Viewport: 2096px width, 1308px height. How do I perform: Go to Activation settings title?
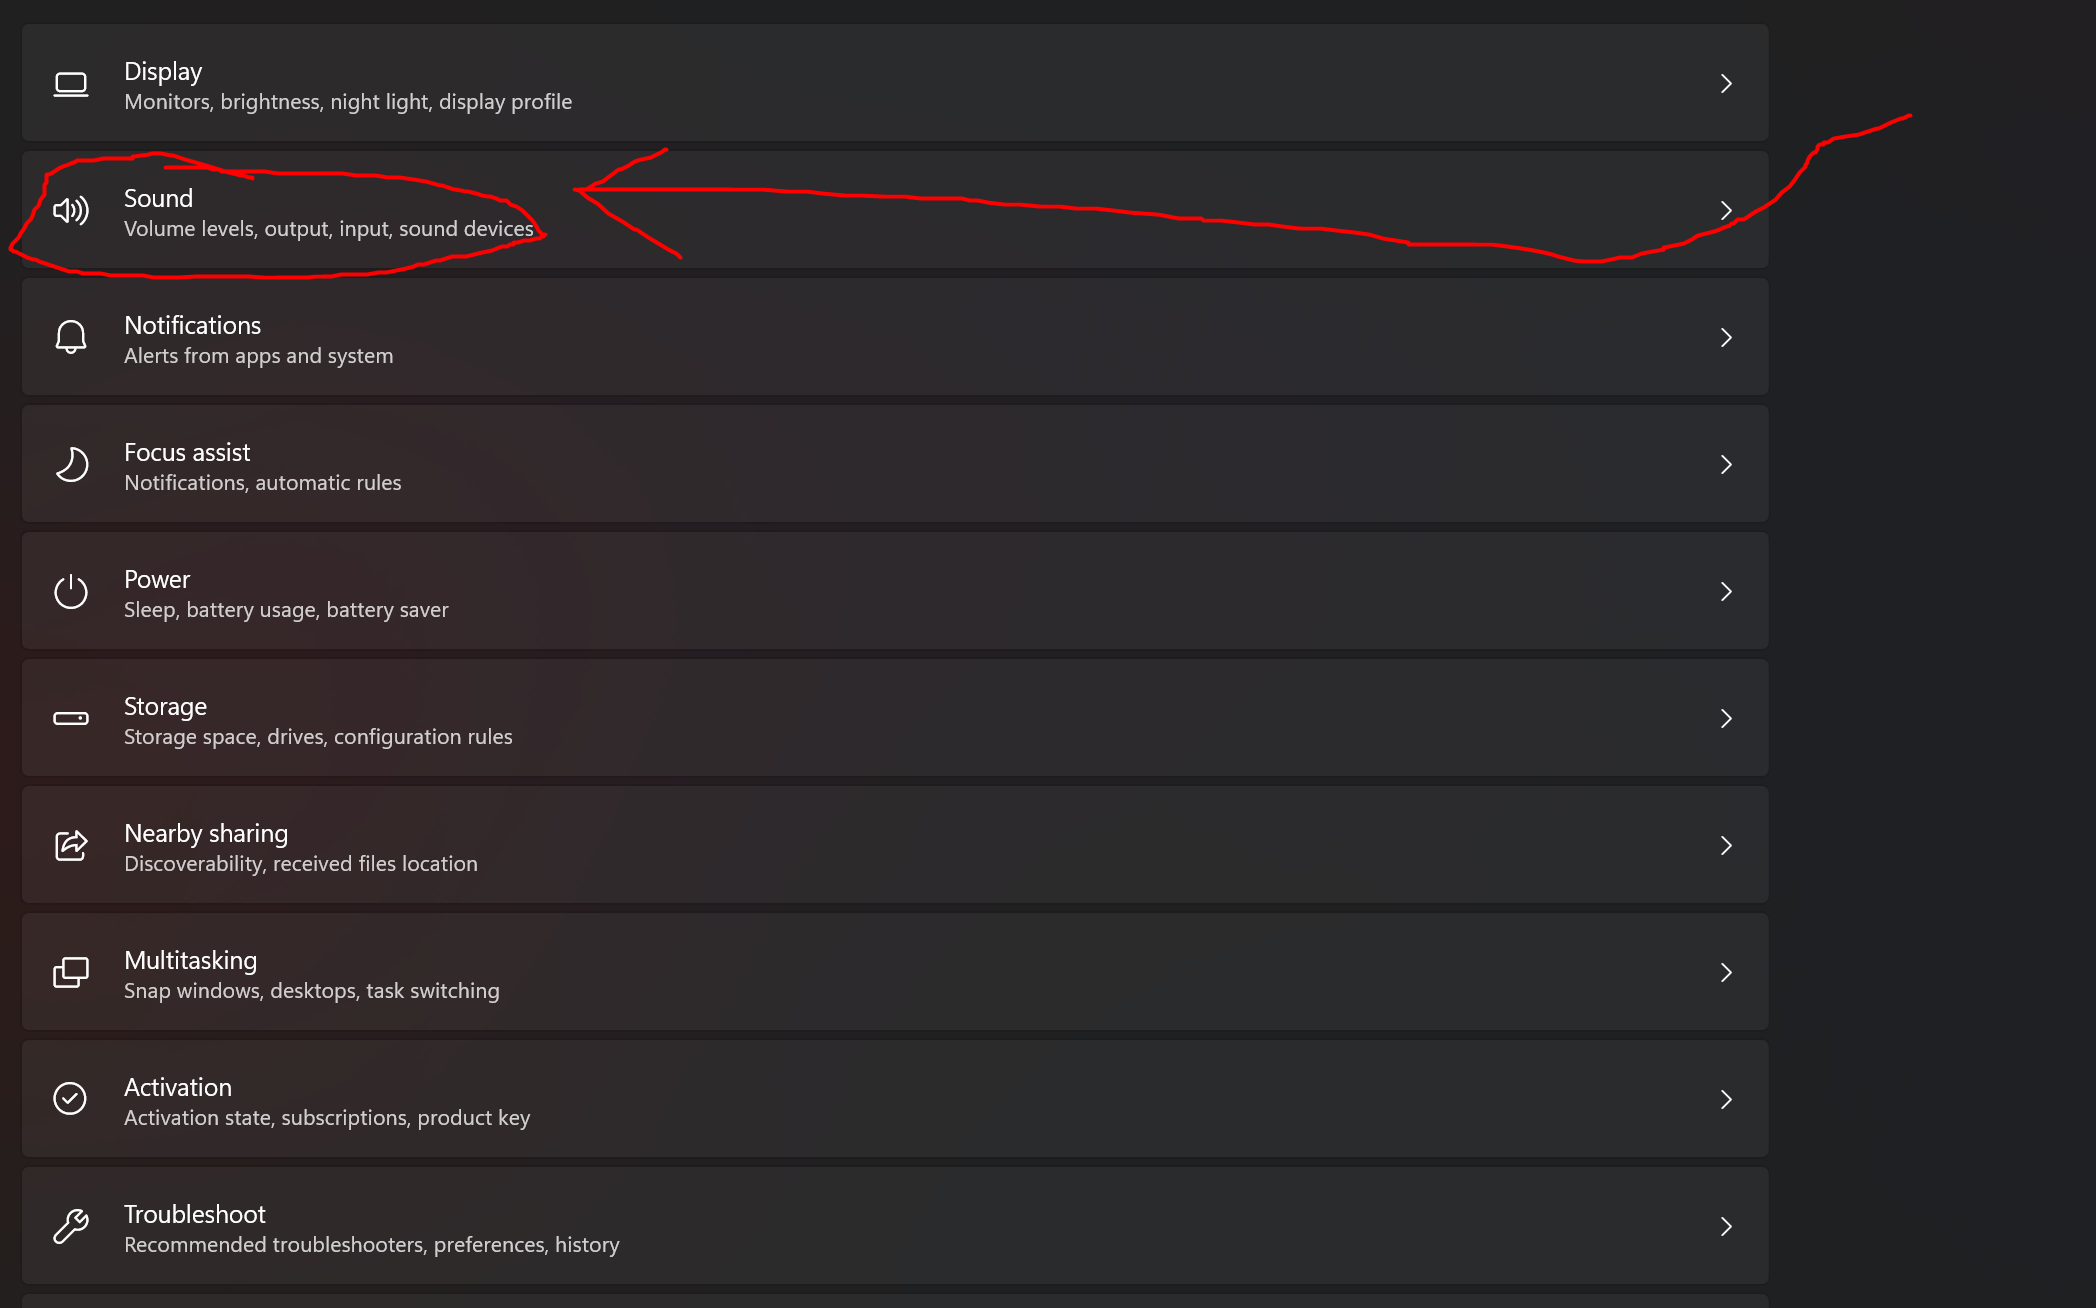click(178, 1088)
